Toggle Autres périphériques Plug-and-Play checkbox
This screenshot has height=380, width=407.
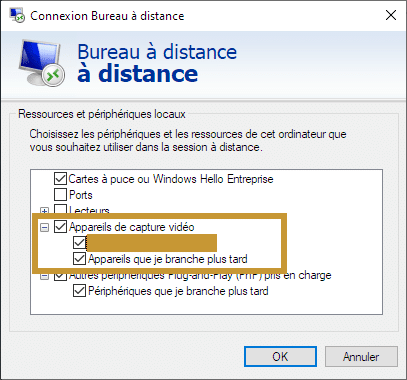click(x=60, y=275)
